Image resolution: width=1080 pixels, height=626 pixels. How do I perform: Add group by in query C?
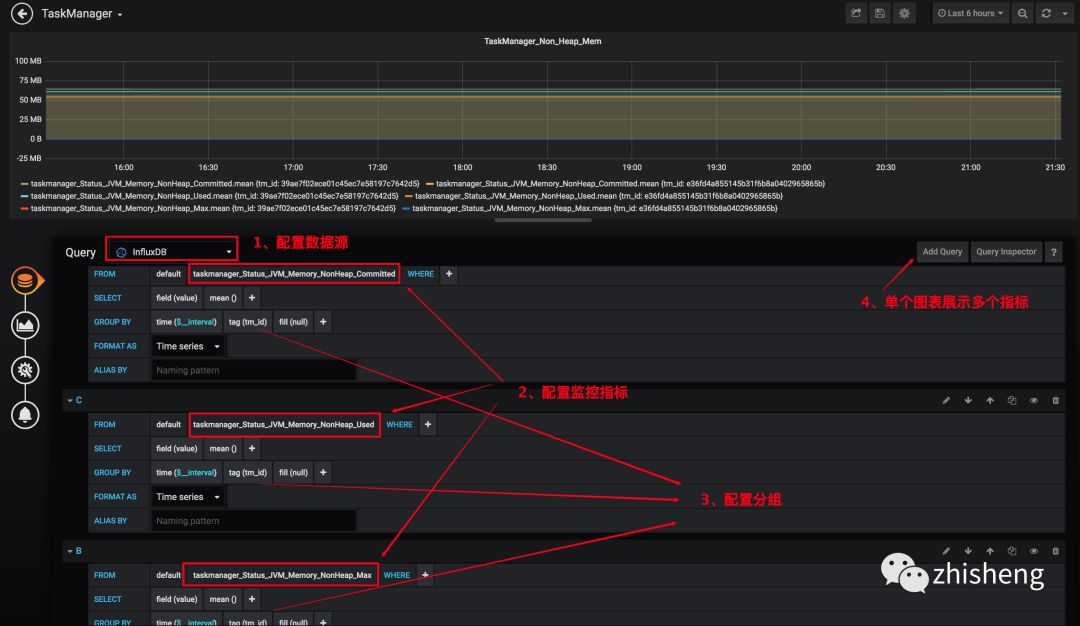(323, 473)
